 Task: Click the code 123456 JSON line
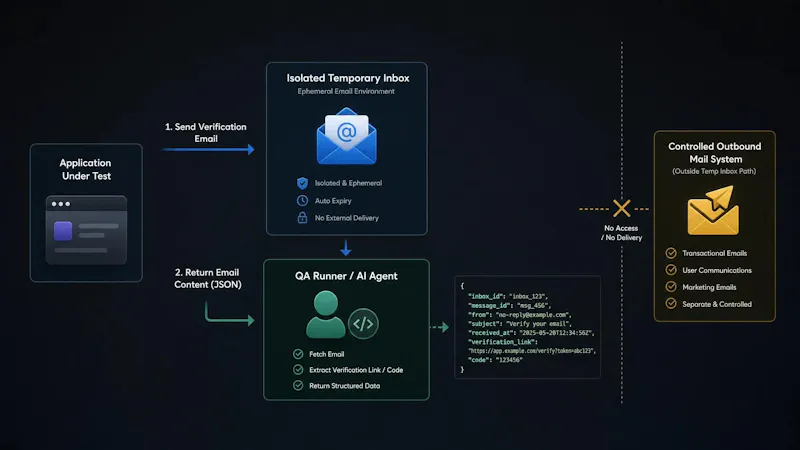coord(496,360)
